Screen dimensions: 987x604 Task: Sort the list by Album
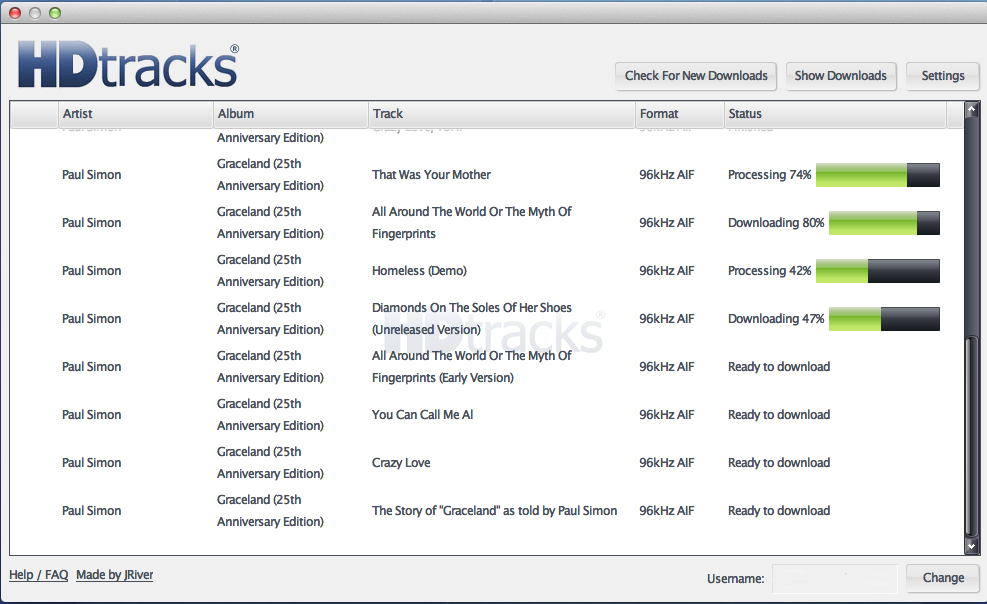click(290, 113)
